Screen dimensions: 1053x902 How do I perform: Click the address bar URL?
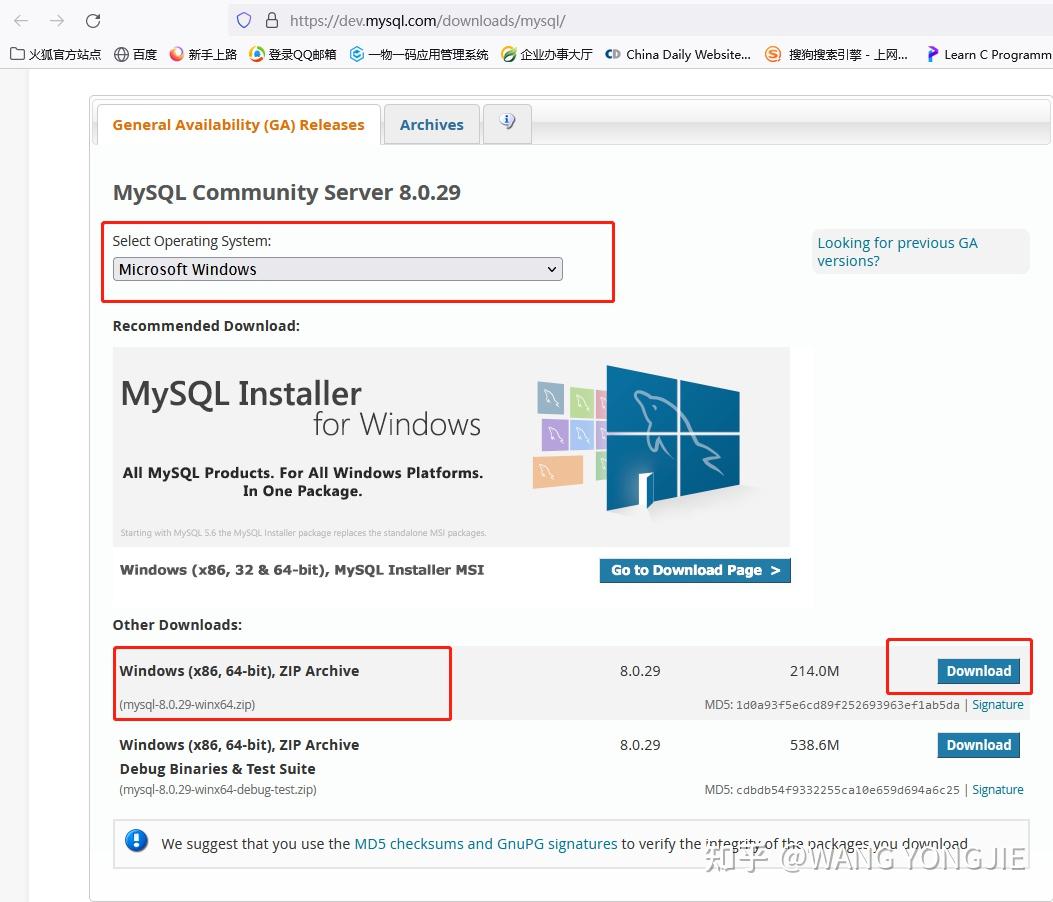click(x=427, y=21)
